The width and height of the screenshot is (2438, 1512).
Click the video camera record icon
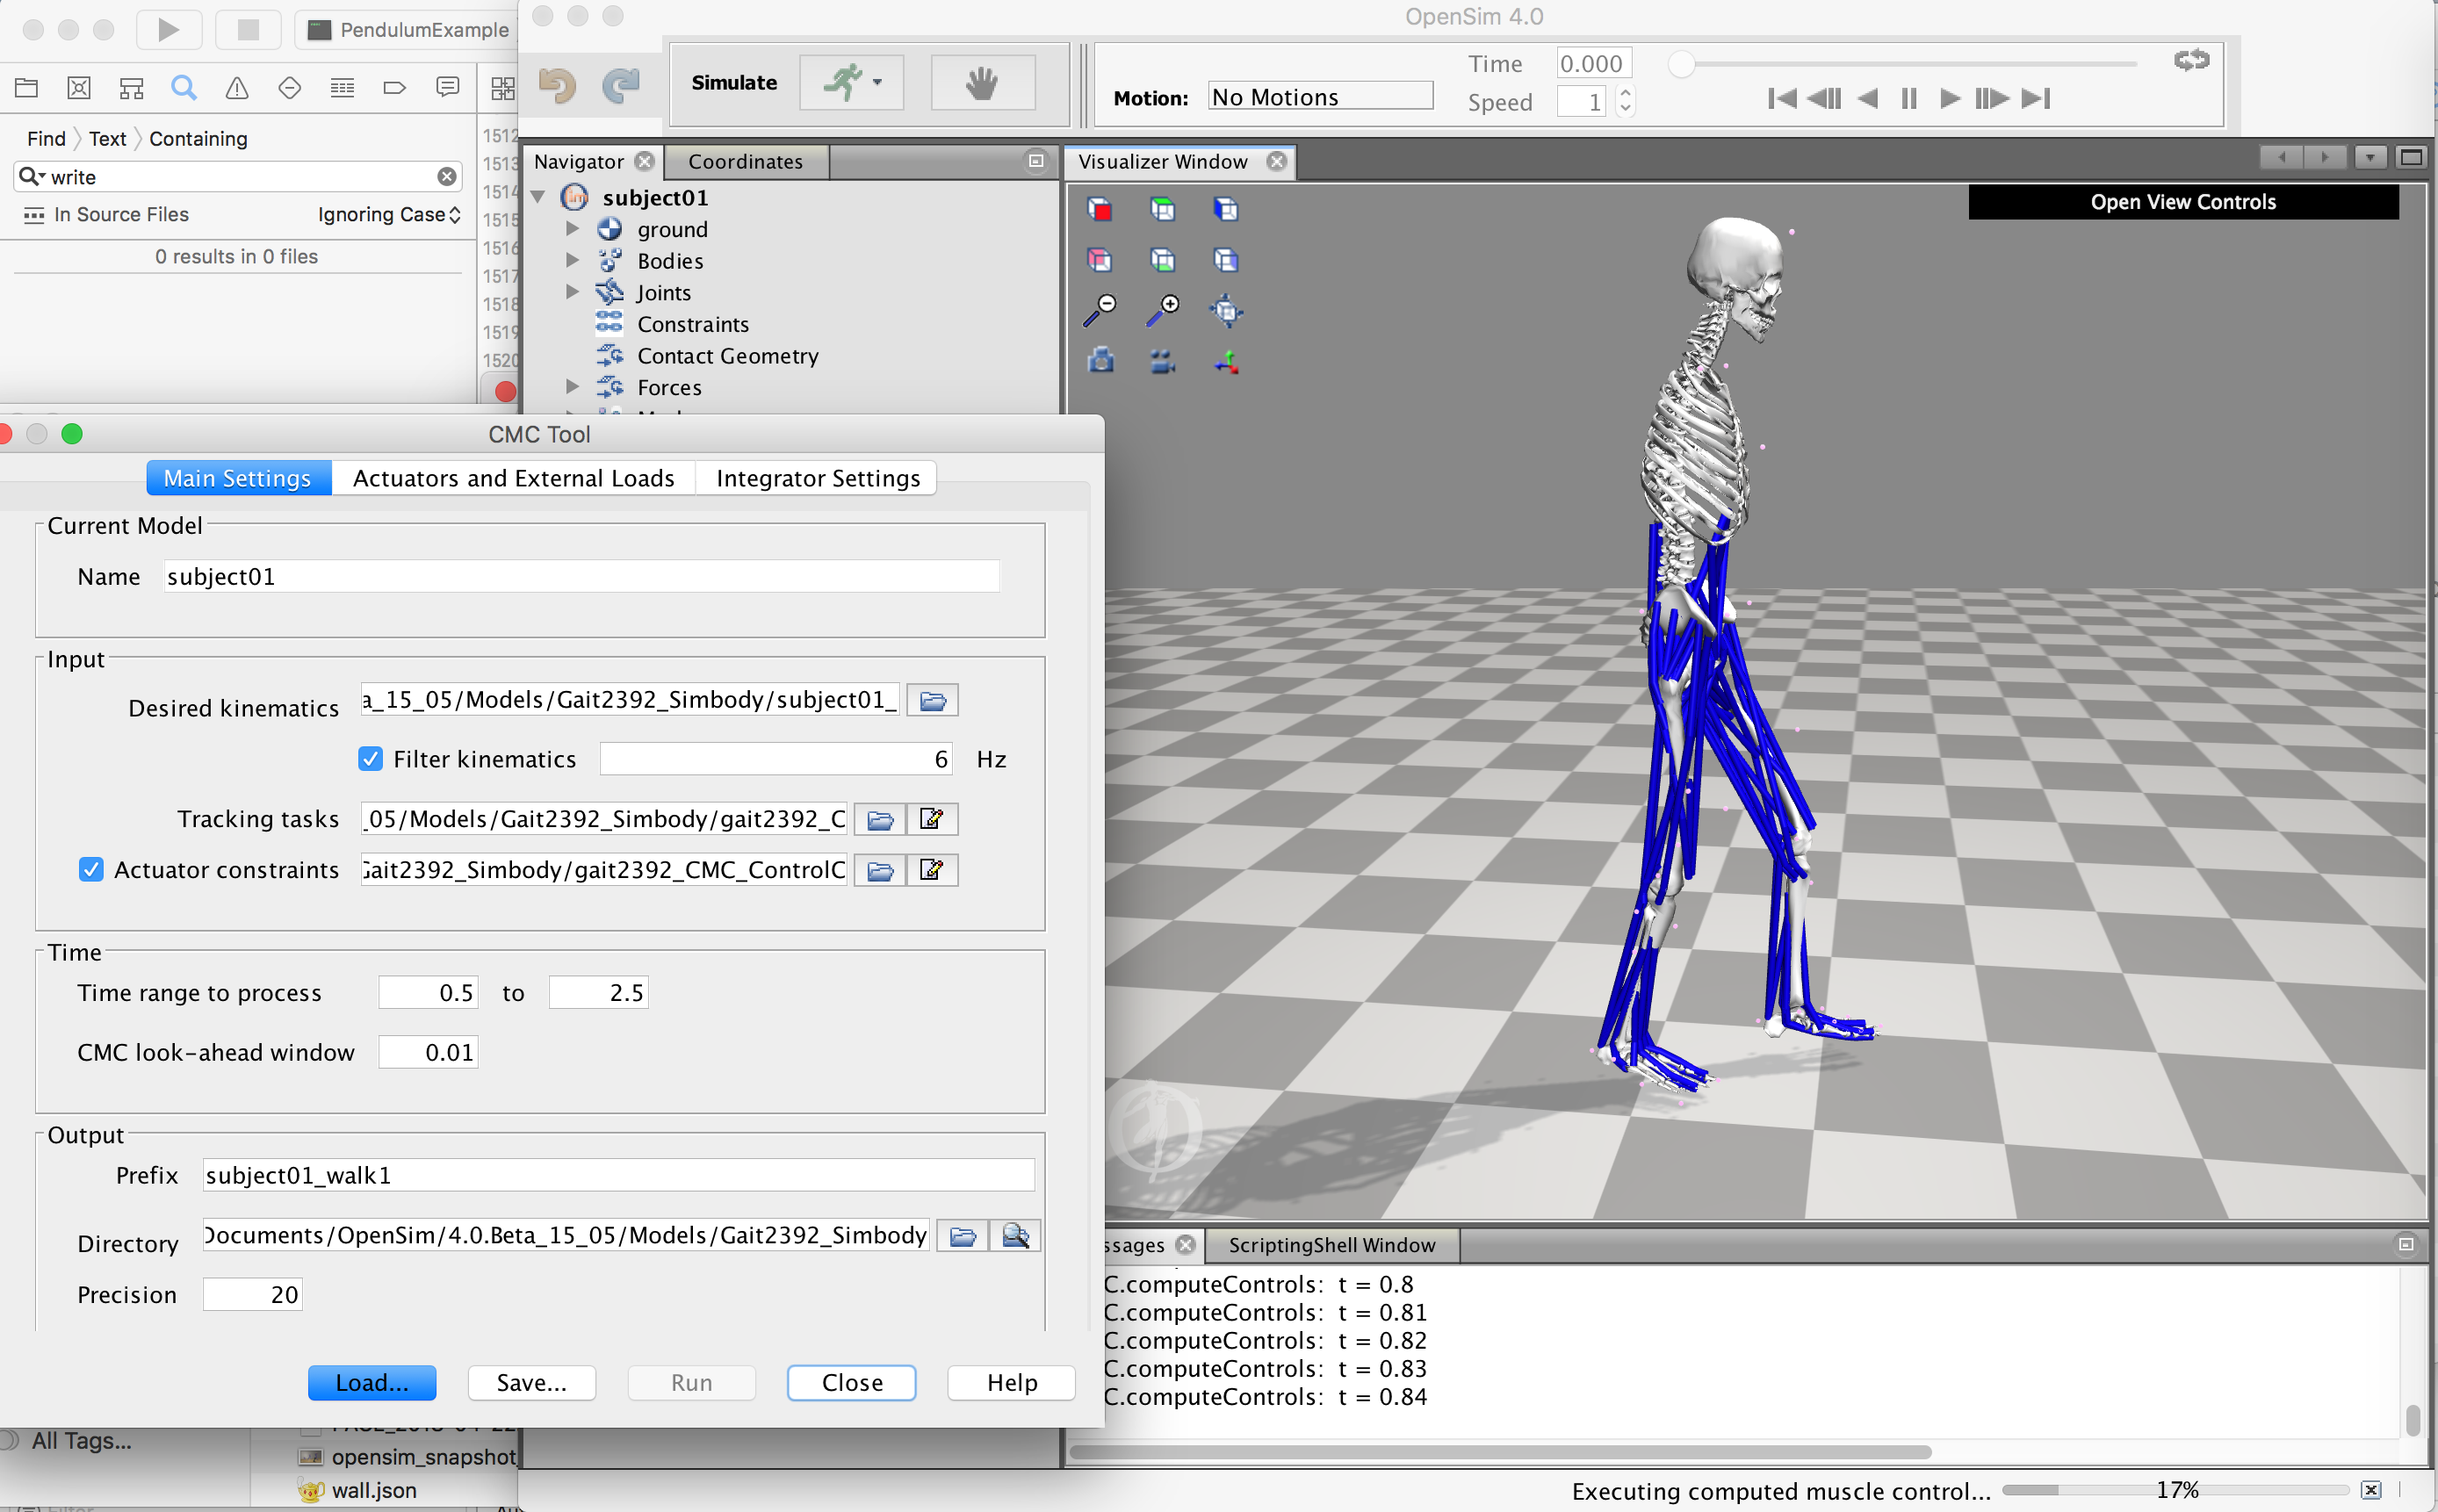pyautogui.click(x=1162, y=361)
